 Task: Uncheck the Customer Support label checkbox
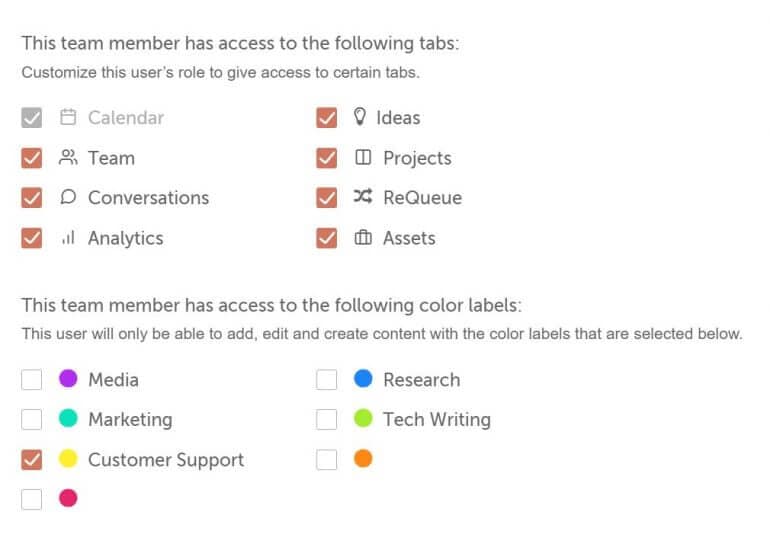point(31,459)
